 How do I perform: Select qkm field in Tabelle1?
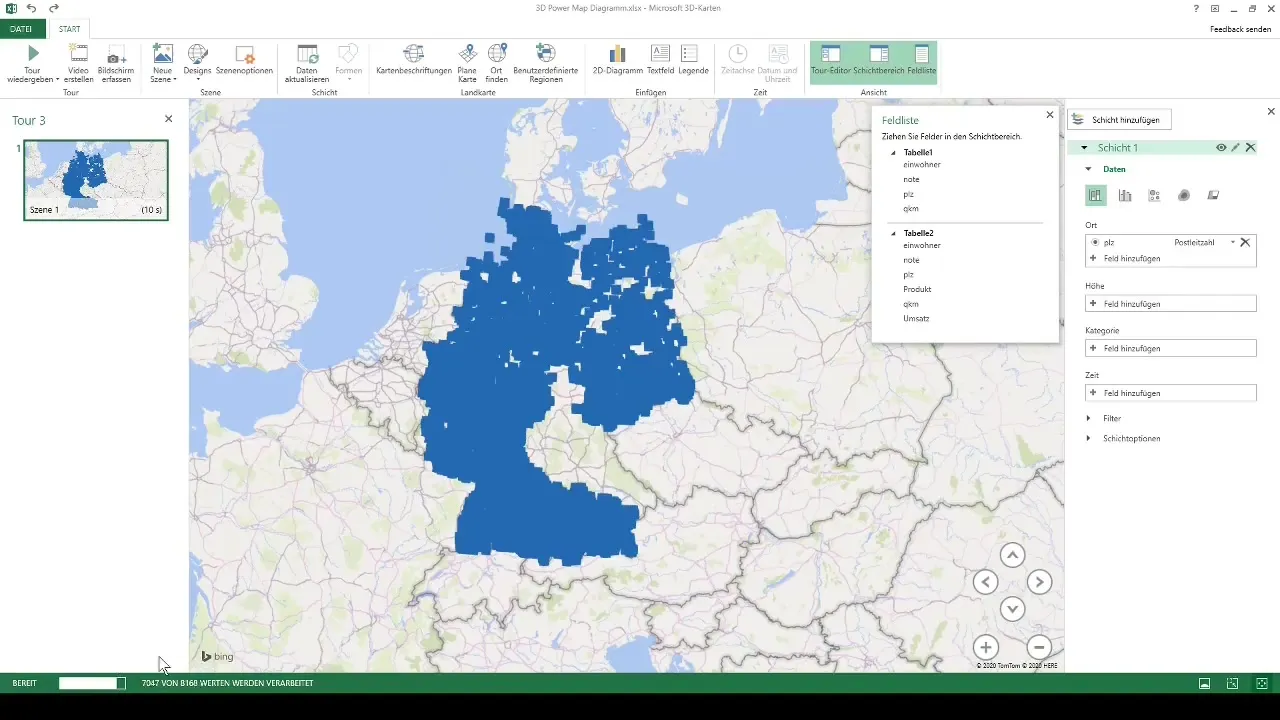point(910,208)
